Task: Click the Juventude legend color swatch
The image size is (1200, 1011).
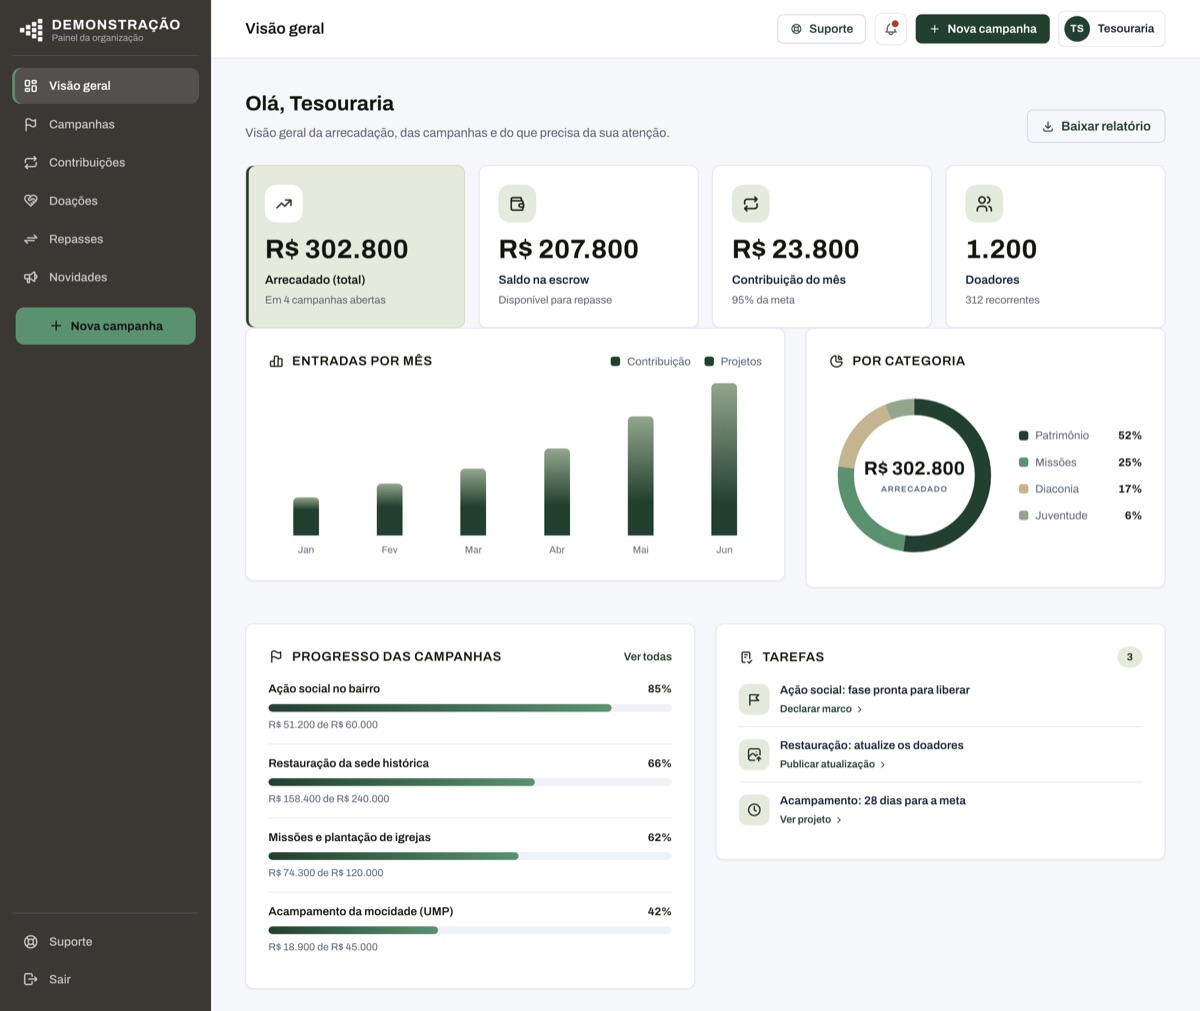Action: (1023, 516)
